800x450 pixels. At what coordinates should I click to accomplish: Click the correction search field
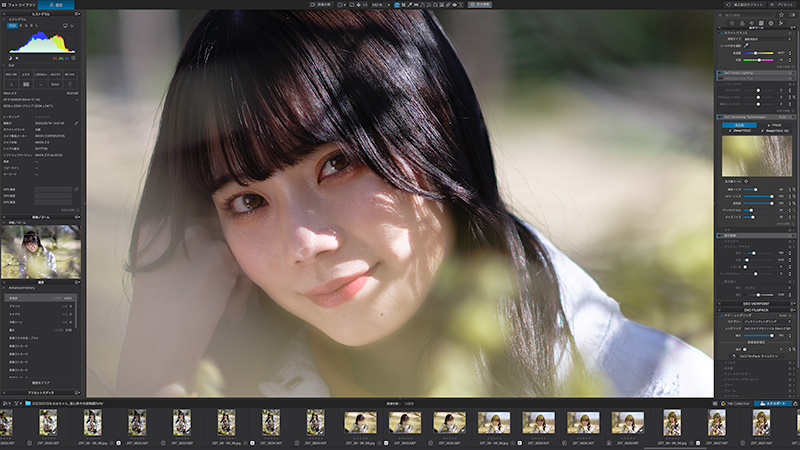click(747, 15)
